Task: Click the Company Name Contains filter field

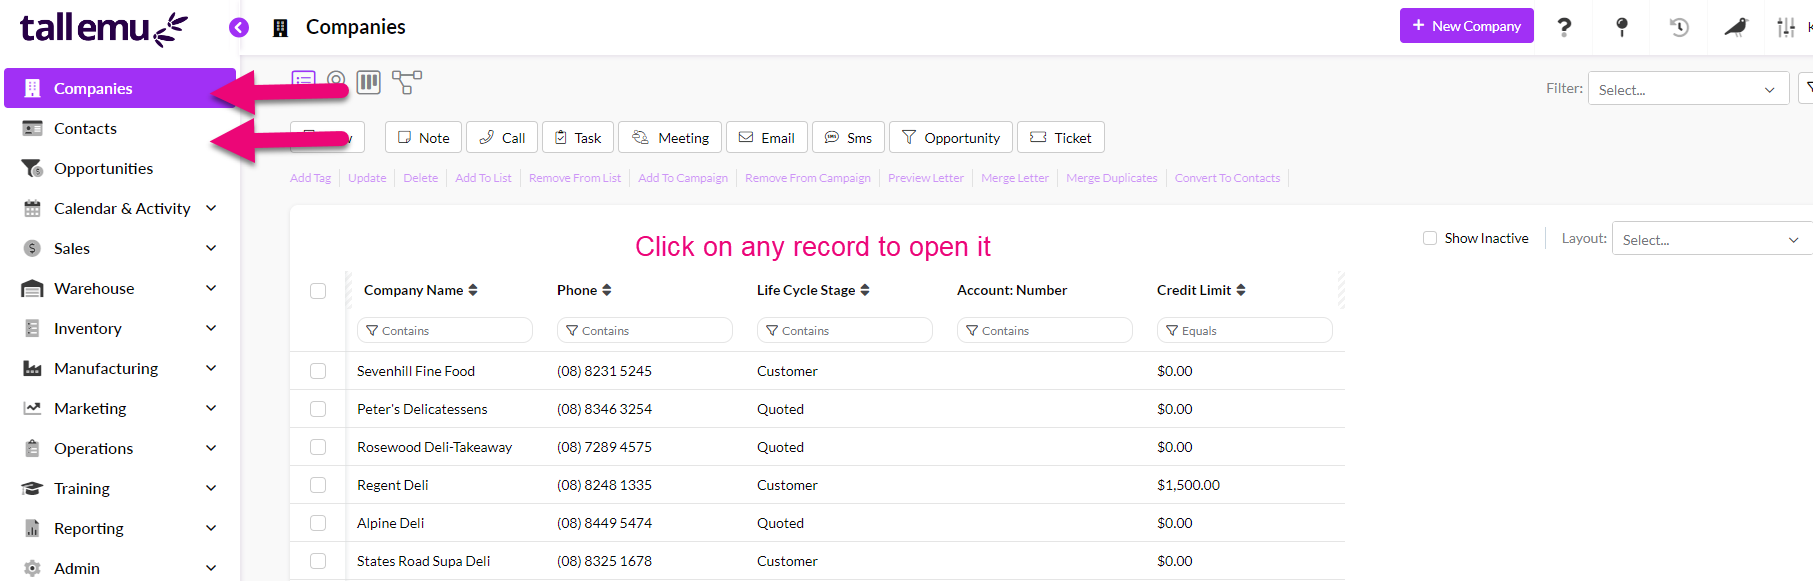Action: coord(445,330)
